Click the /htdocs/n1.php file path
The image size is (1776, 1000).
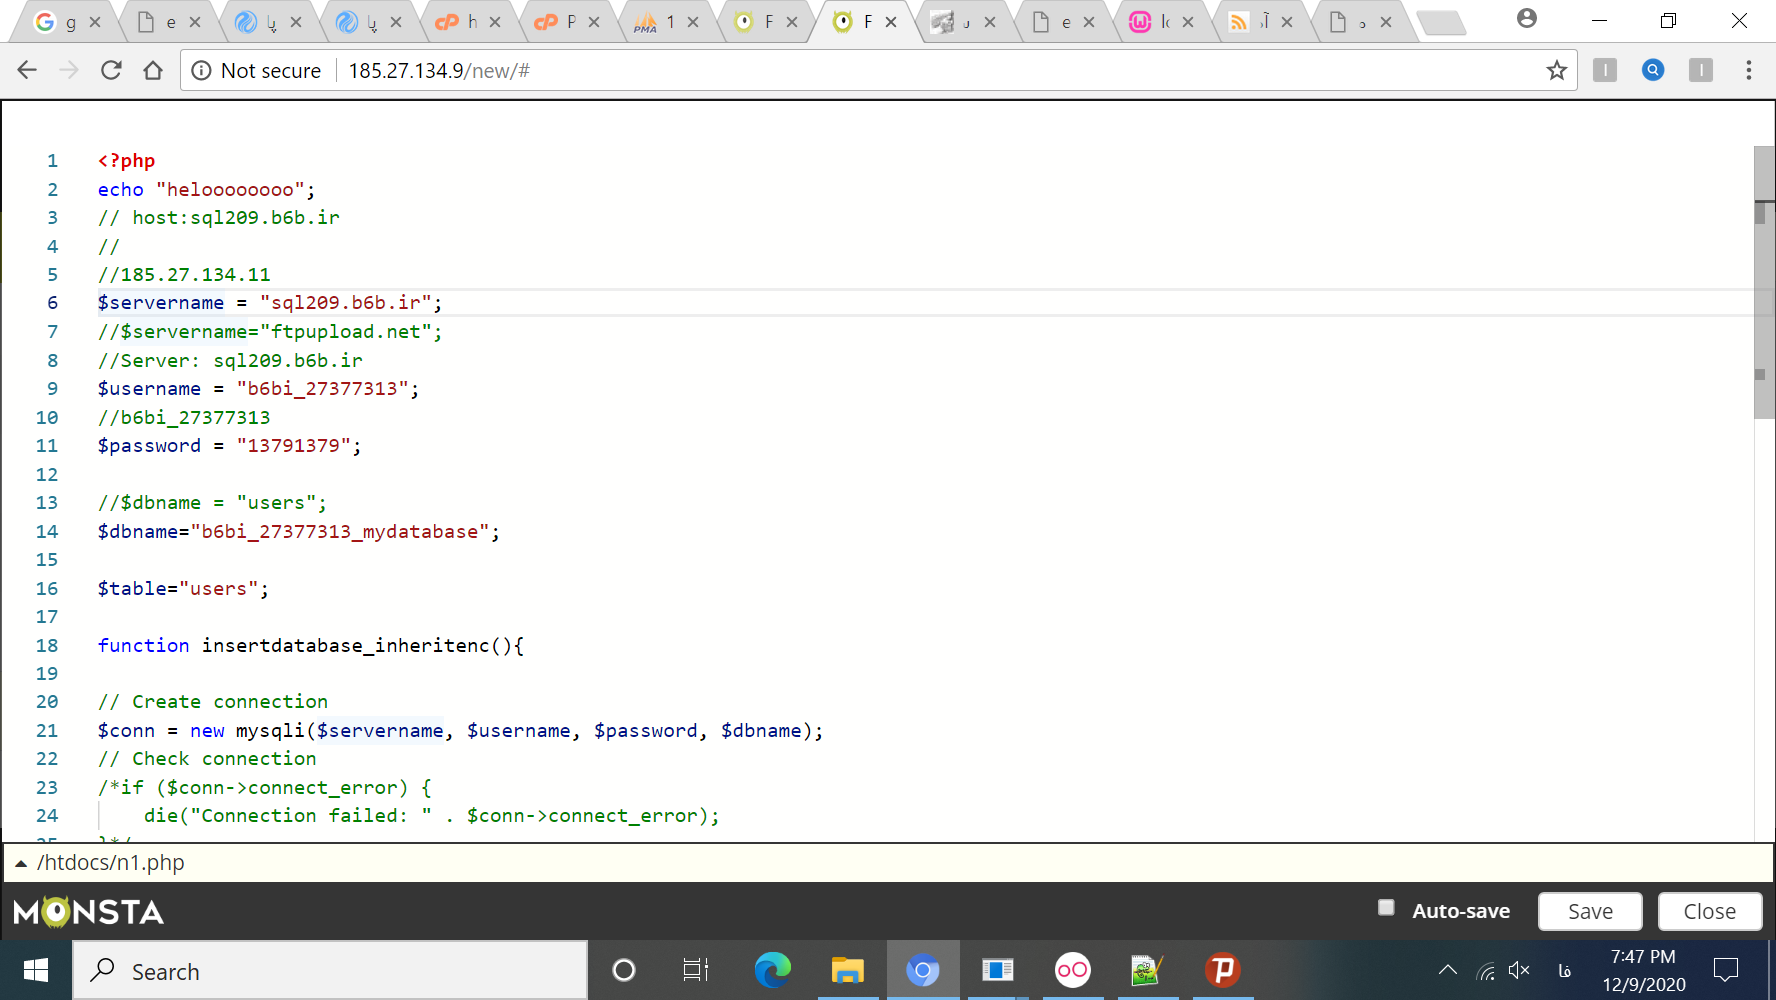[x=110, y=863]
